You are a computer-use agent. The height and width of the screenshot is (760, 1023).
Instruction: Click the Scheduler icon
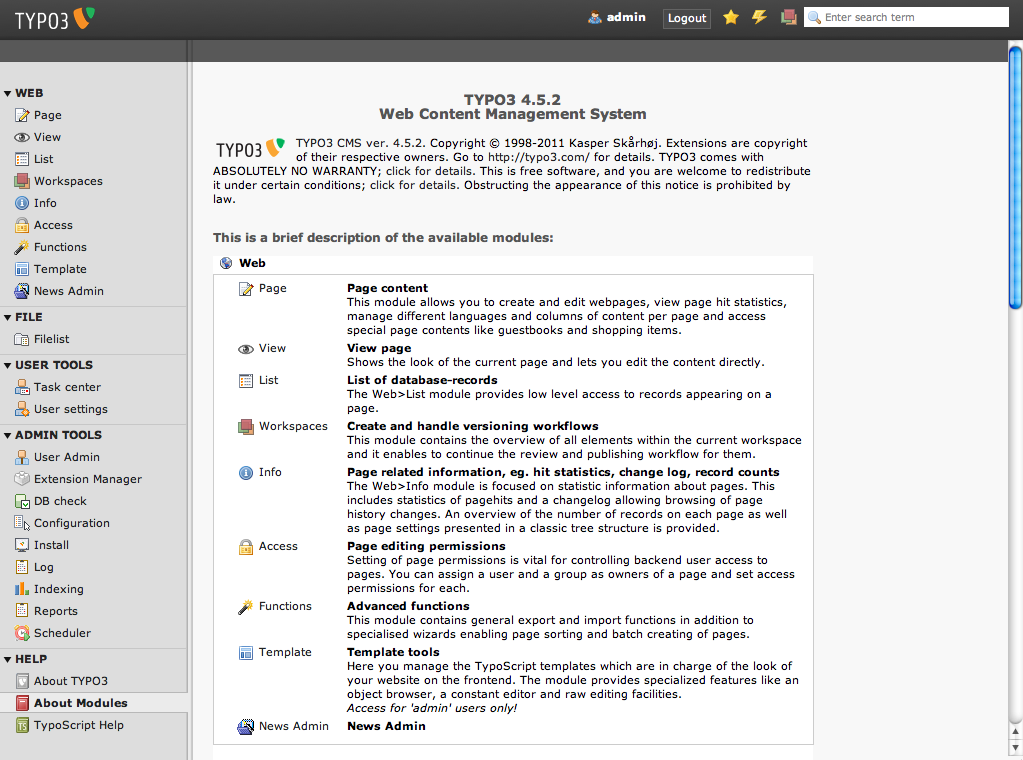[x=22, y=633]
